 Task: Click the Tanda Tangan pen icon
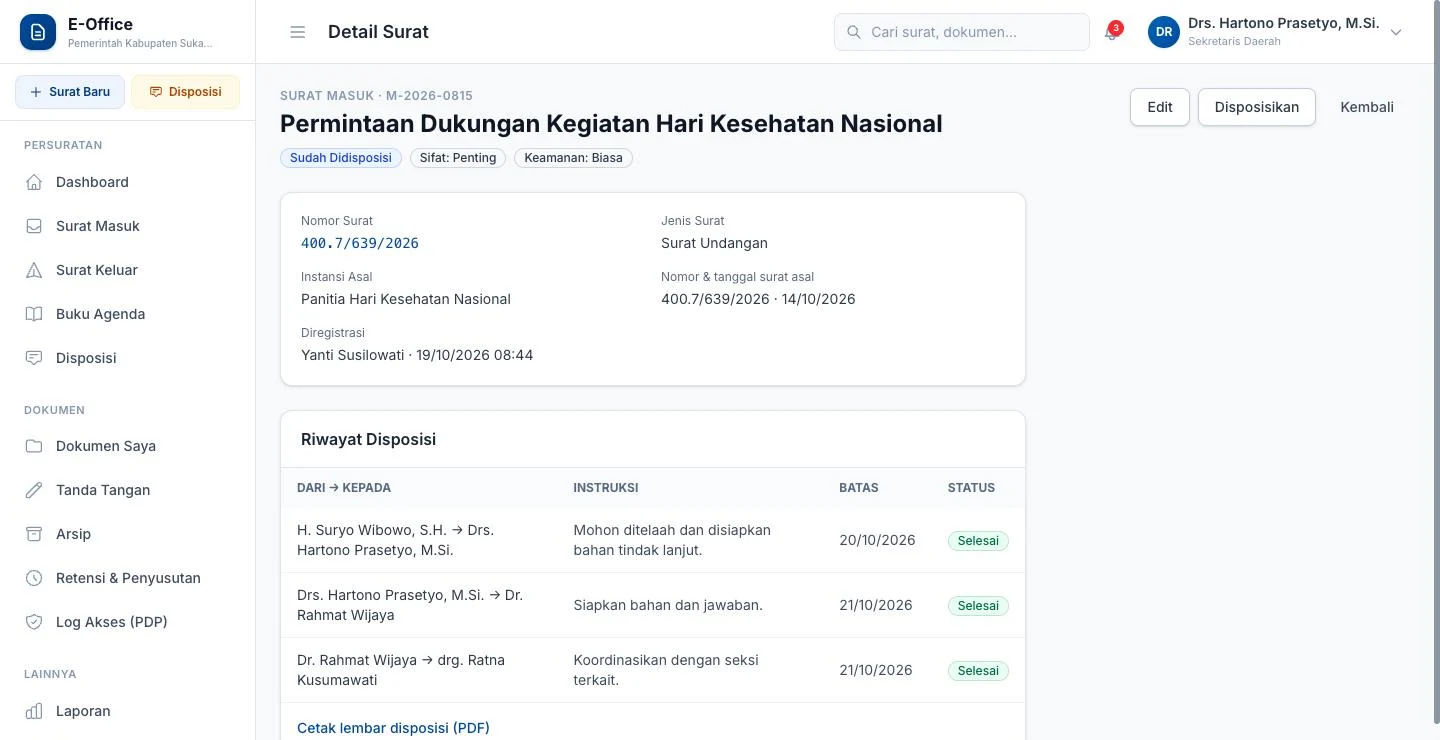[34, 490]
